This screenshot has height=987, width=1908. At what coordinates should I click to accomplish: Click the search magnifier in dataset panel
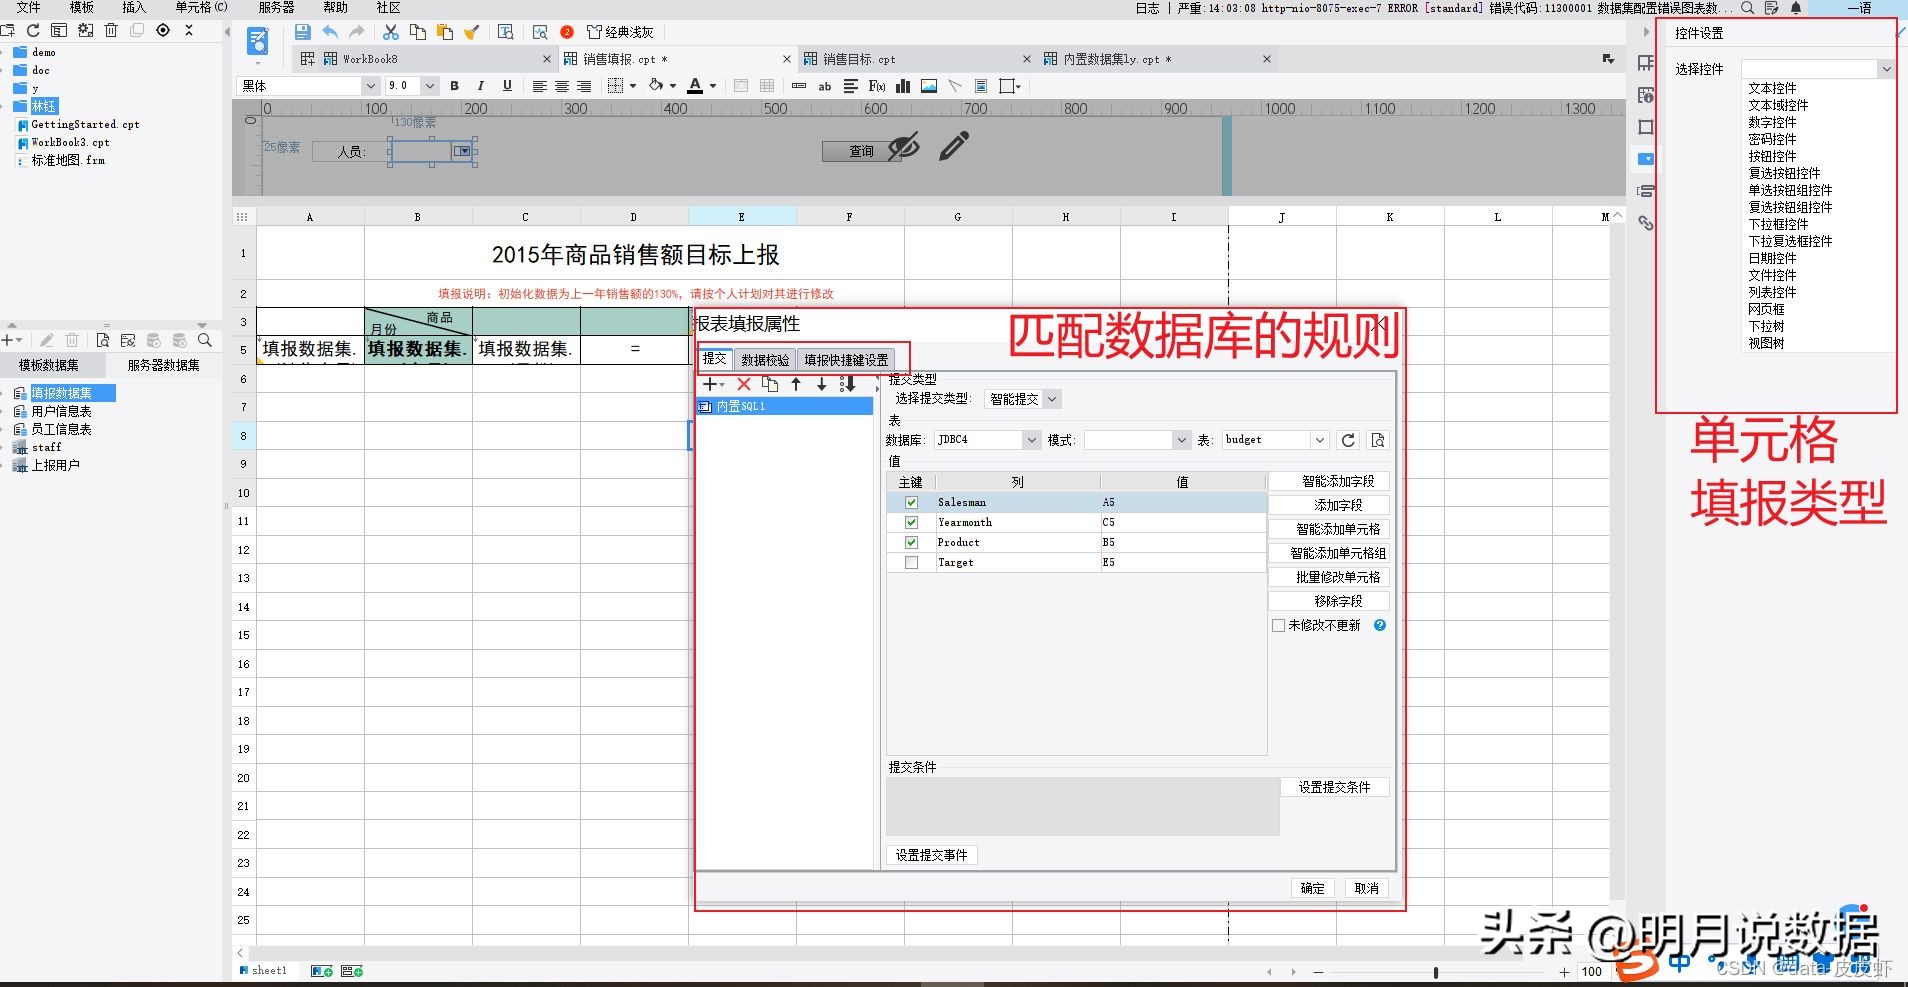coord(205,341)
